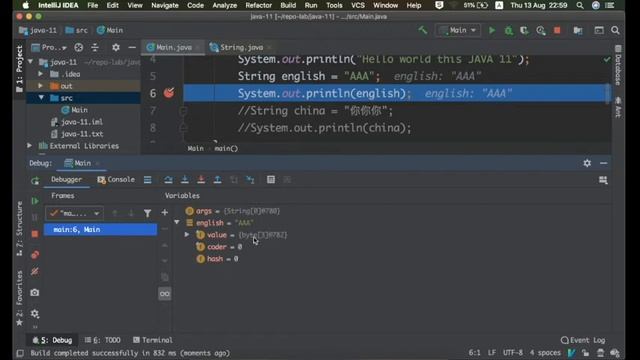Open Debug panel settings gear icon
Image resolution: width=640 pixels, height=360 pixels.
click(x=587, y=163)
